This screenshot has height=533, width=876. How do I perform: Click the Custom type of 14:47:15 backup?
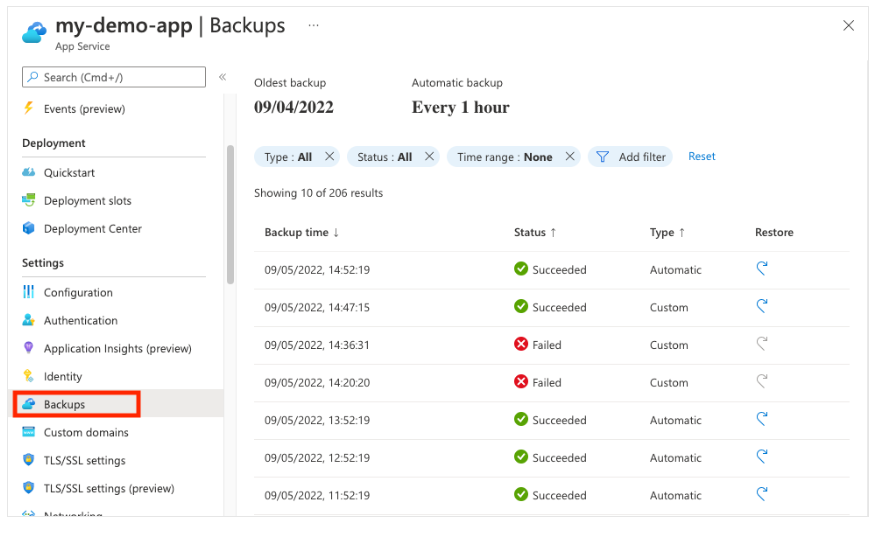point(669,307)
